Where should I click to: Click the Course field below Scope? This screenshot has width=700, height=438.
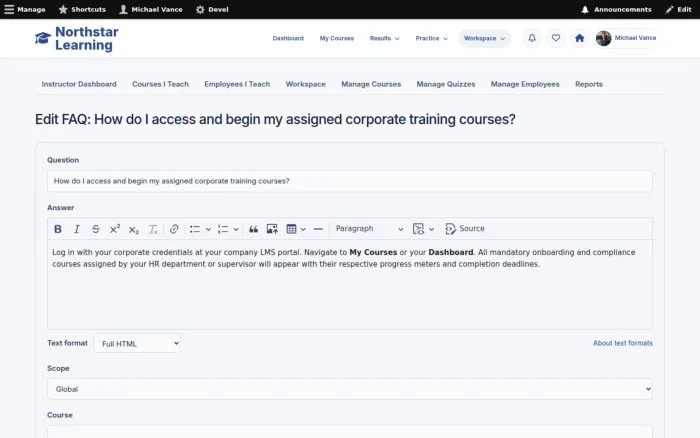pyautogui.click(x=350, y=431)
